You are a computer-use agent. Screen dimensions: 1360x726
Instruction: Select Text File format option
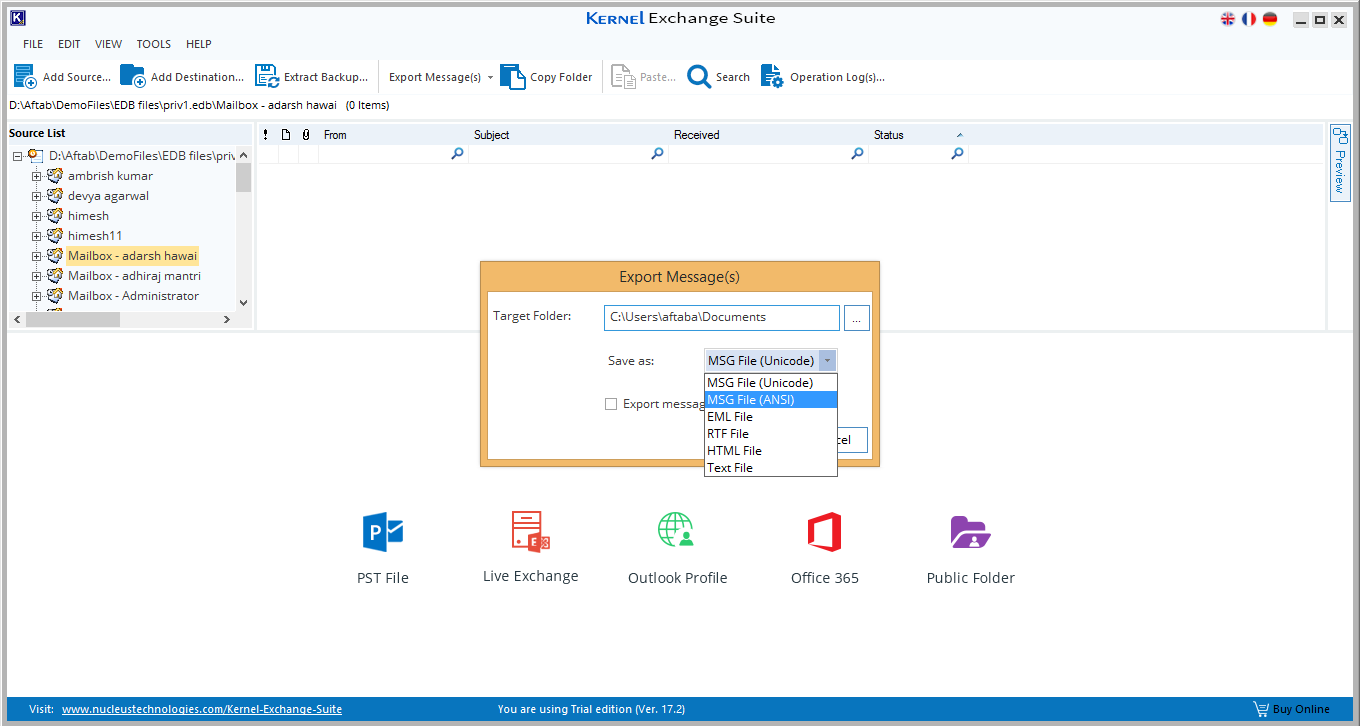tap(771, 468)
